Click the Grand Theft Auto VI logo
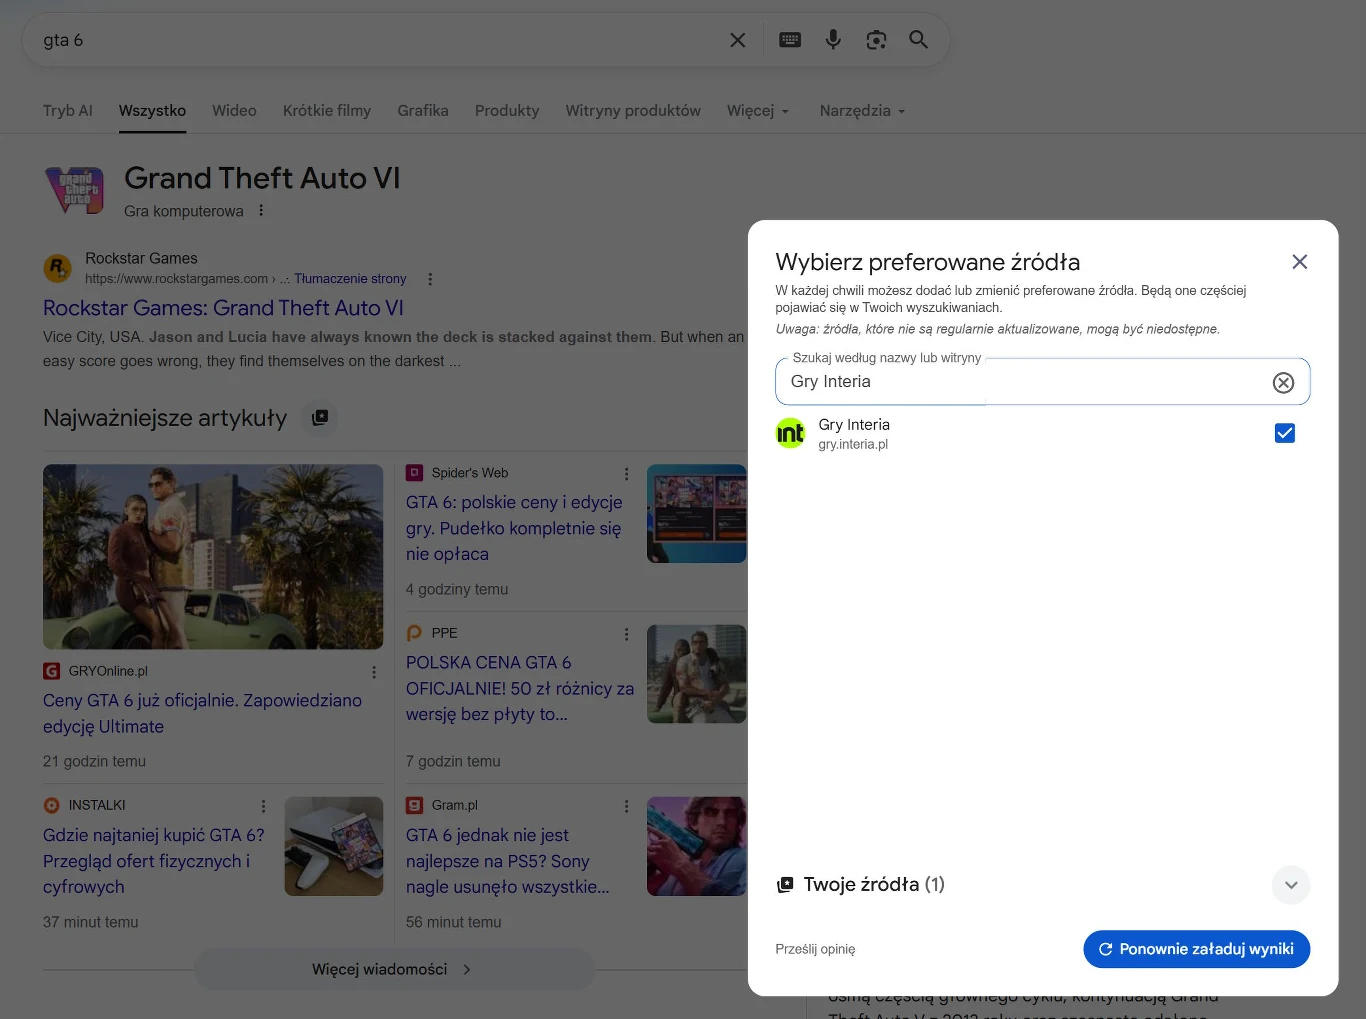The width and height of the screenshot is (1366, 1019). tap(75, 190)
